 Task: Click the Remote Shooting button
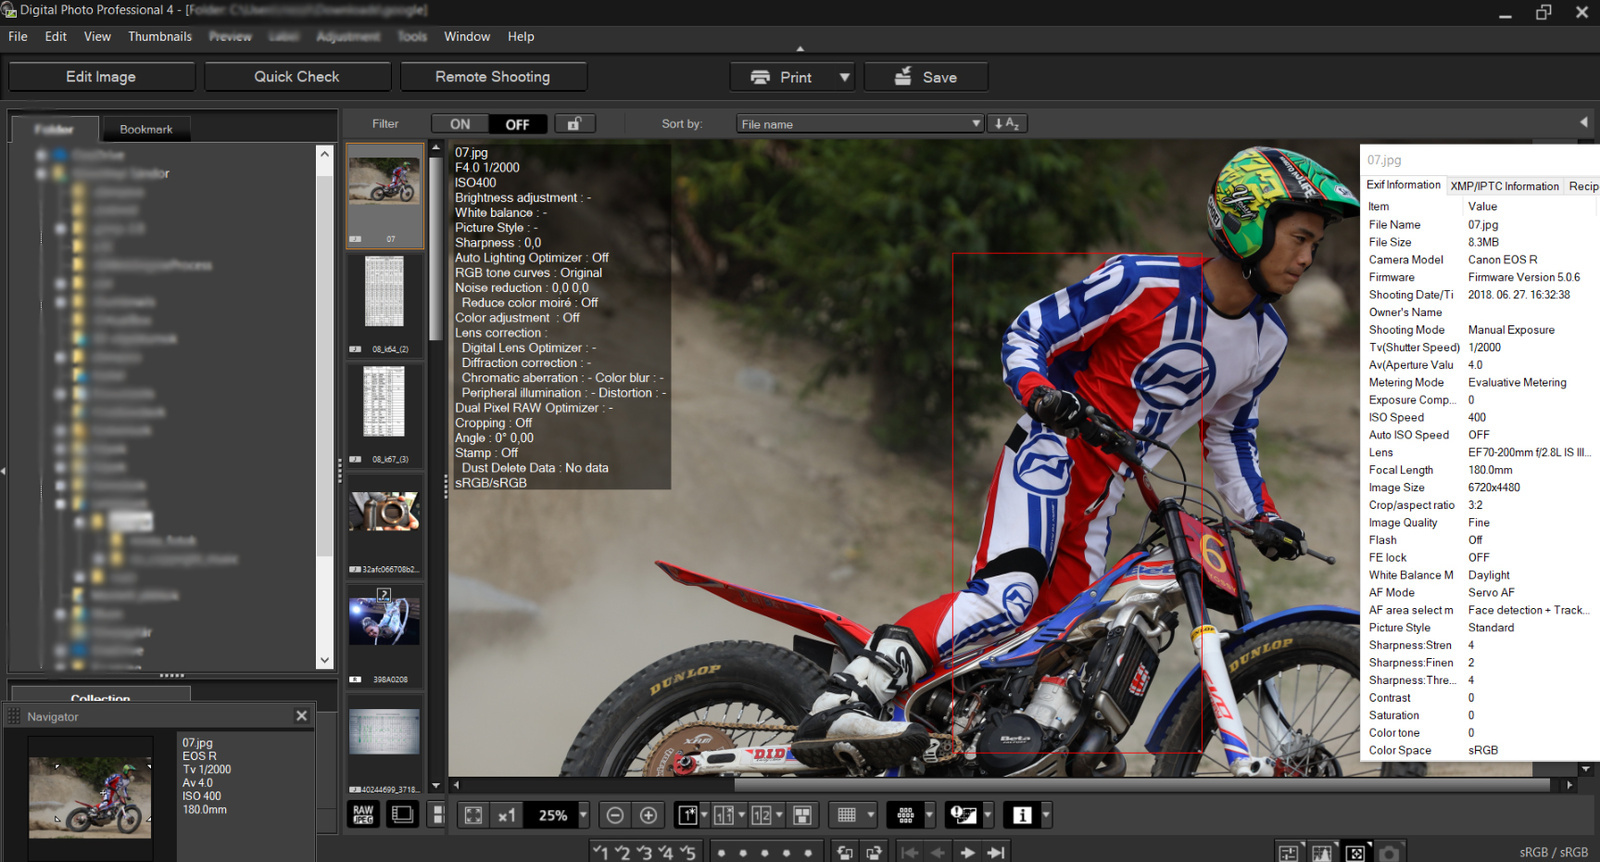[x=493, y=77]
